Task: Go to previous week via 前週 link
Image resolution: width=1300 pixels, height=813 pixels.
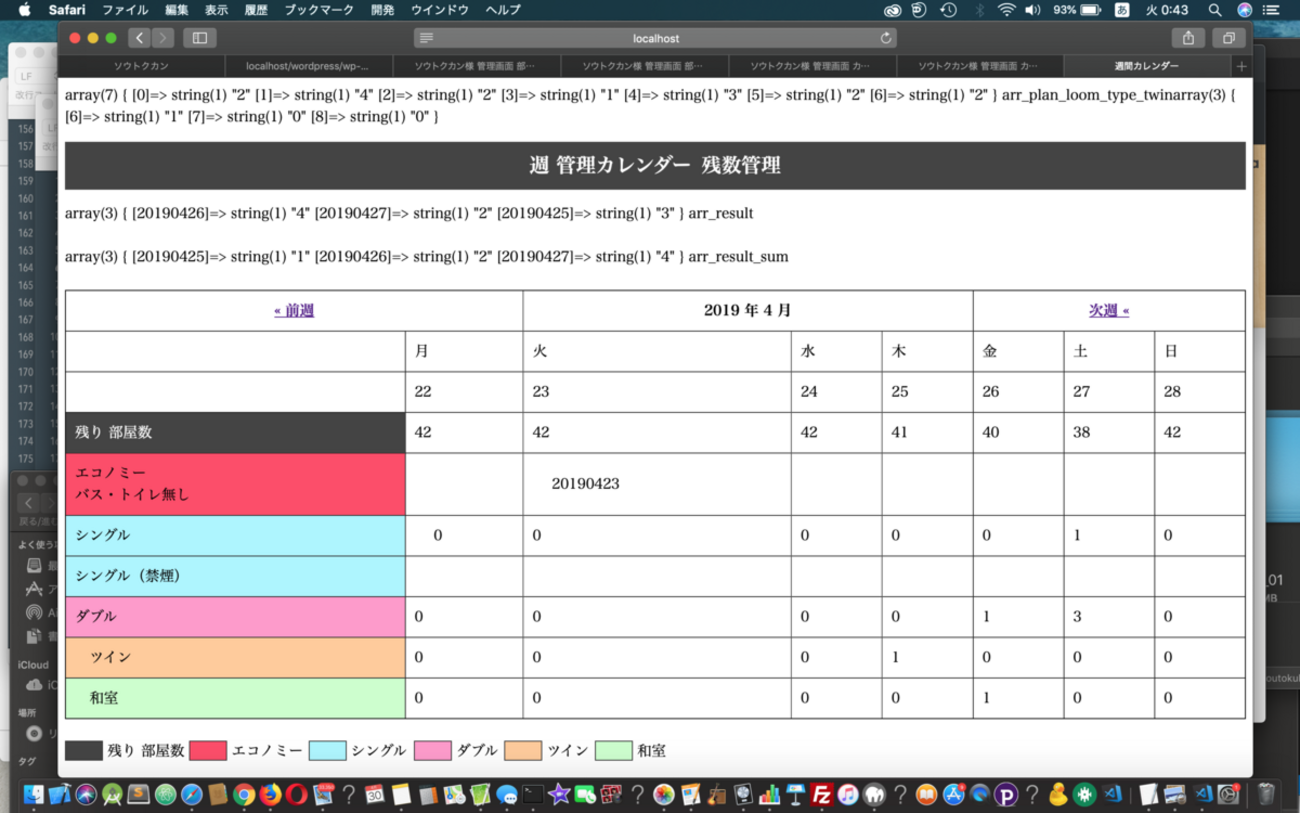Action: (294, 311)
